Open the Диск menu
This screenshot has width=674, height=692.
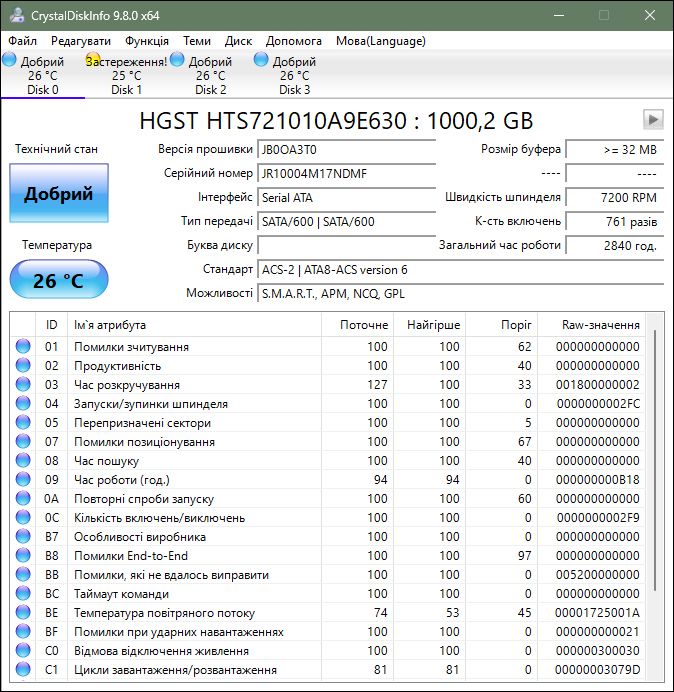click(x=238, y=41)
